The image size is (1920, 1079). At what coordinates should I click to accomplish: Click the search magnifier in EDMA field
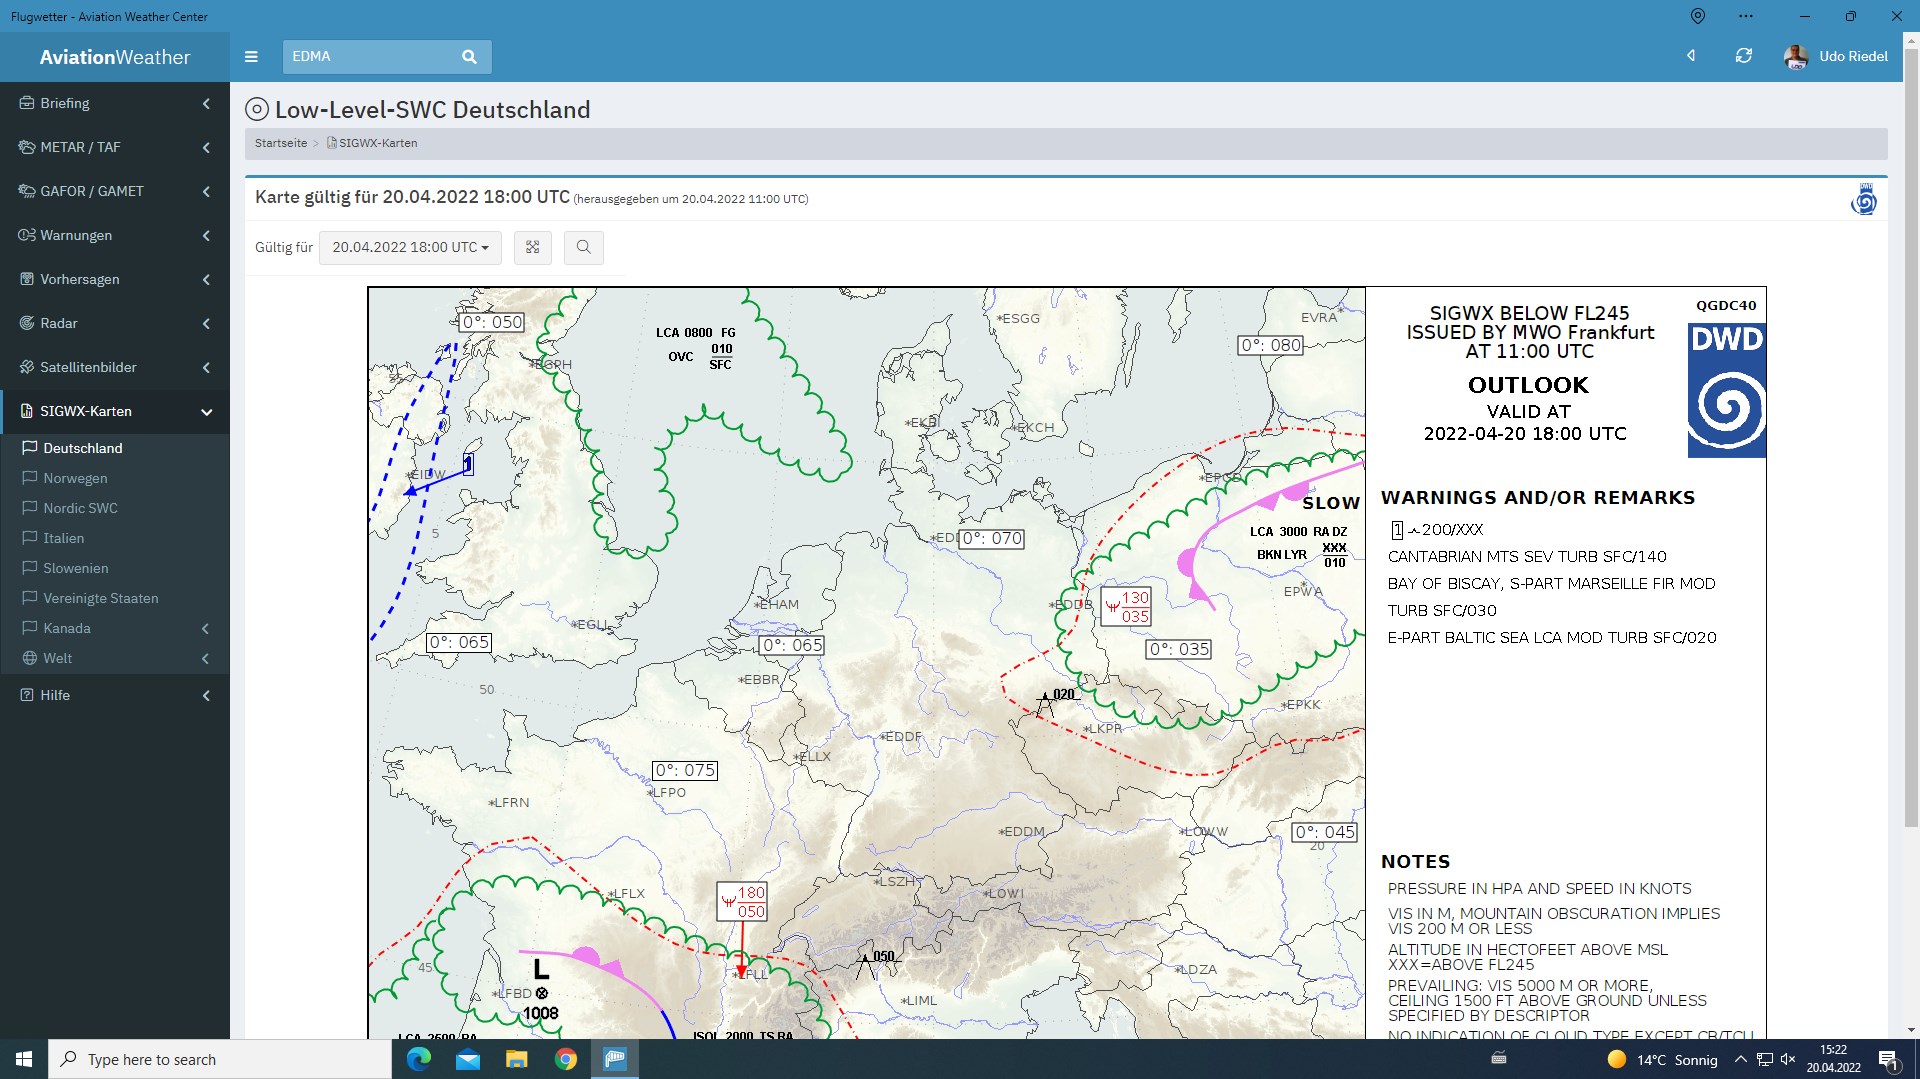pyautogui.click(x=469, y=57)
